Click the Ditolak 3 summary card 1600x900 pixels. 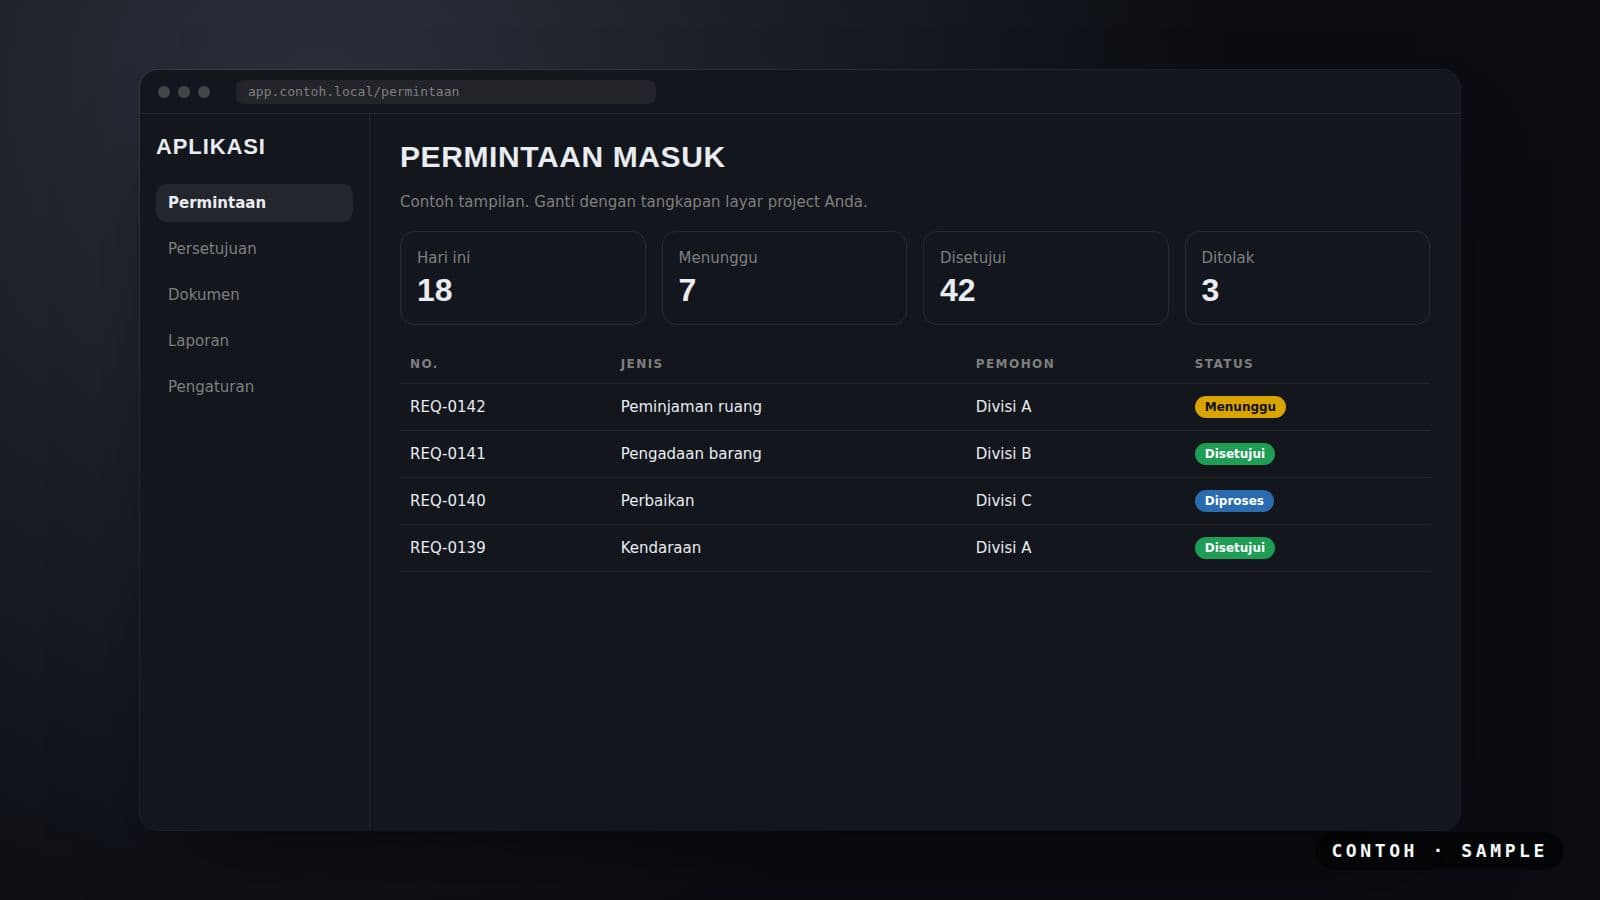pyautogui.click(x=1307, y=278)
